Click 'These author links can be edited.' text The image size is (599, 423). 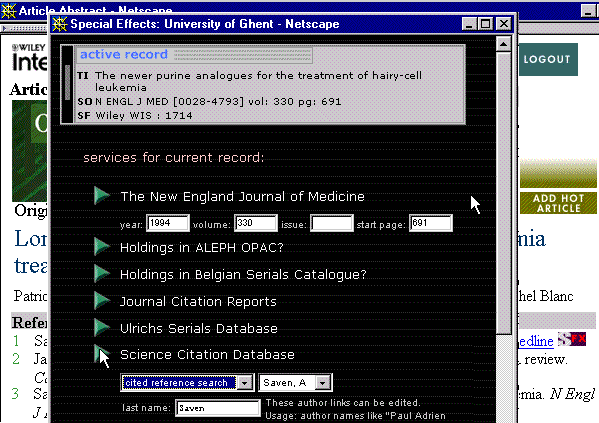click(343, 403)
